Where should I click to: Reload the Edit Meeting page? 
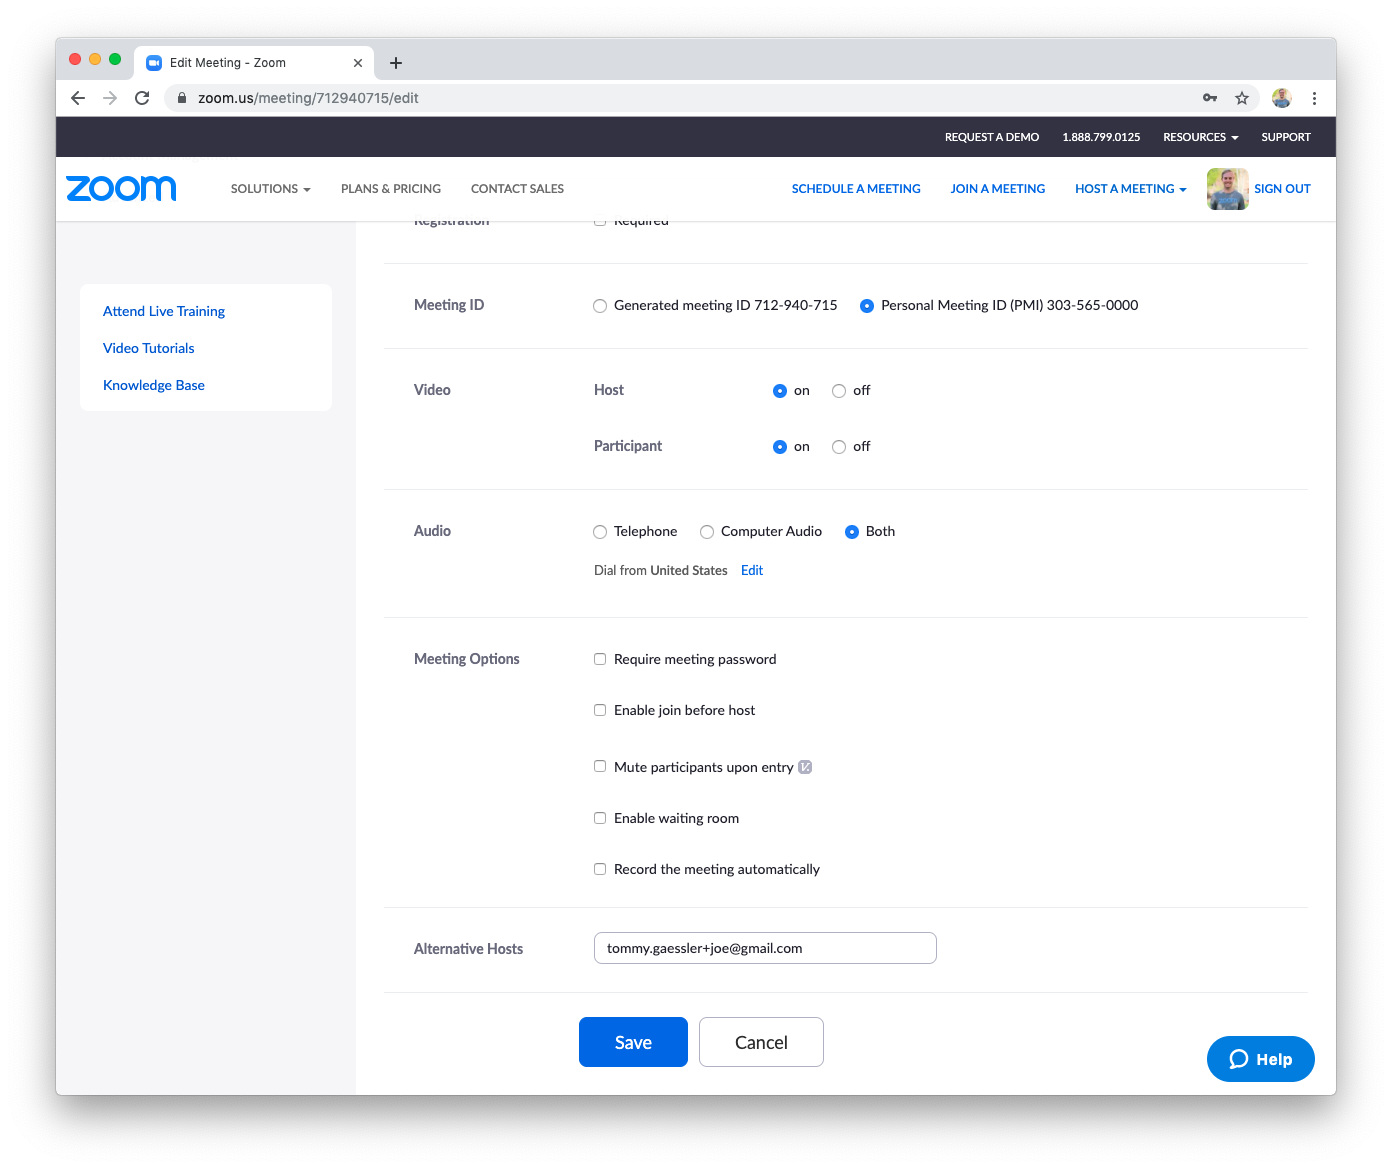[x=142, y=98]
